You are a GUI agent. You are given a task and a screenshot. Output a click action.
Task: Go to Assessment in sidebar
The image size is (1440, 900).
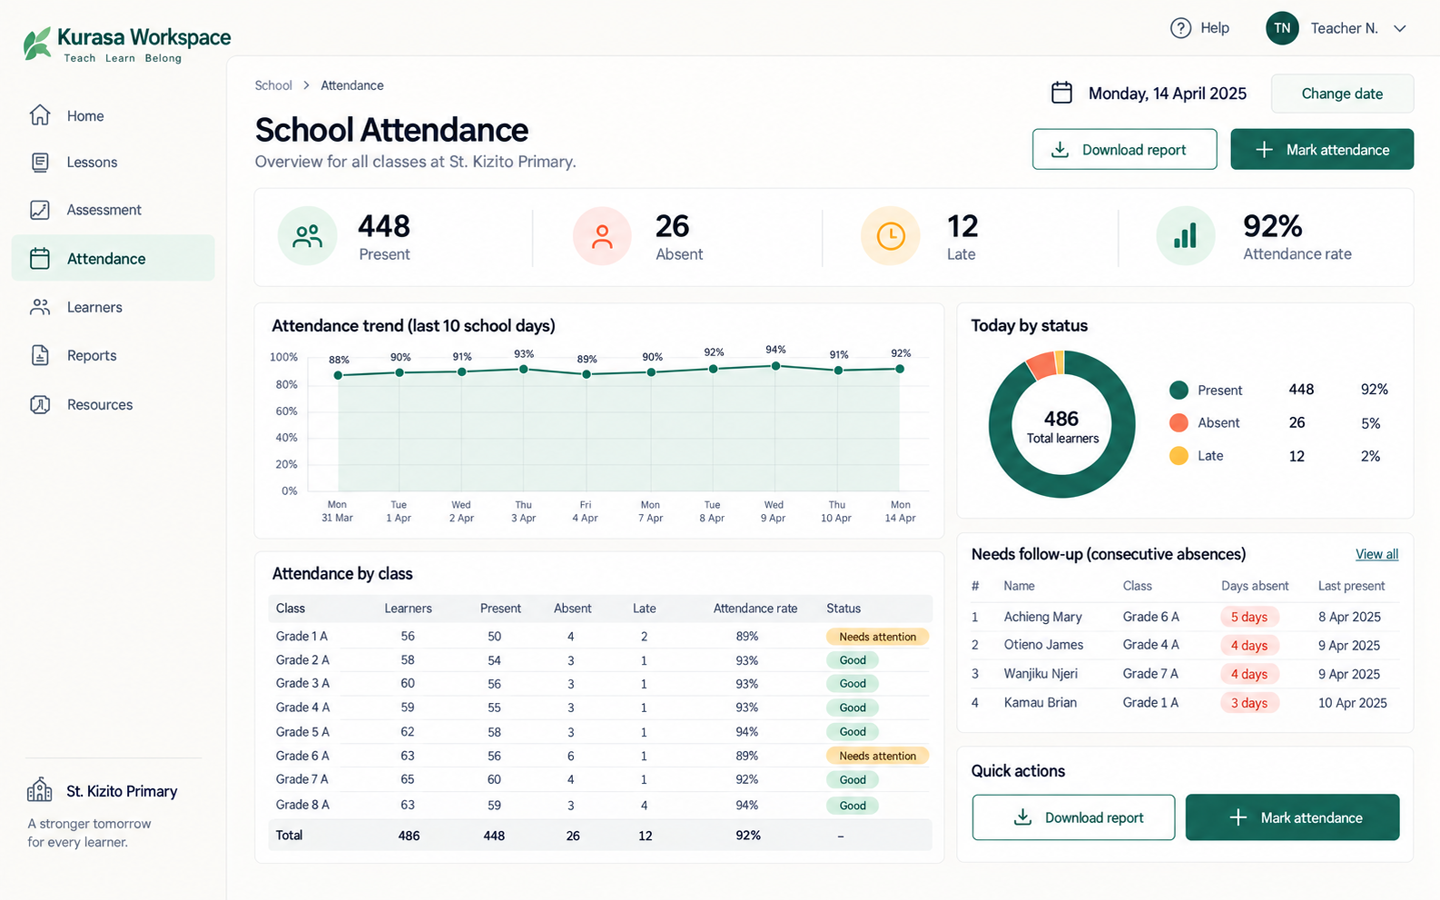[x=113, y=210]
